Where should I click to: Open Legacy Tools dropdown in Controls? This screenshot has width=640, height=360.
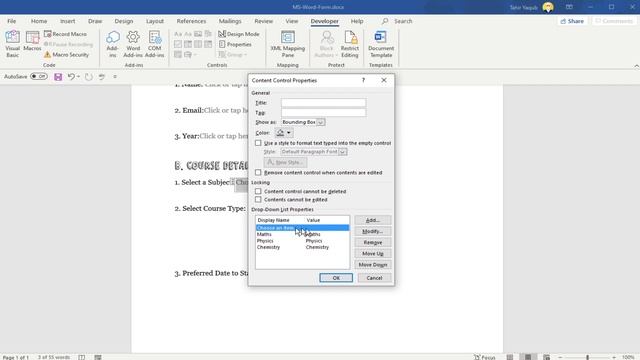[x=190, y=54]
